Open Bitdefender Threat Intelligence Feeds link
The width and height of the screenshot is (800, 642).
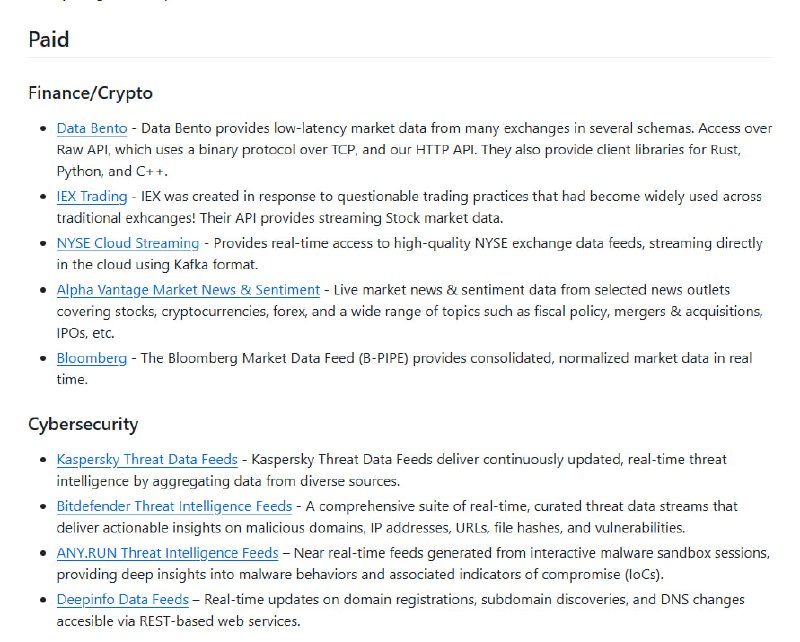pos(174,506)
